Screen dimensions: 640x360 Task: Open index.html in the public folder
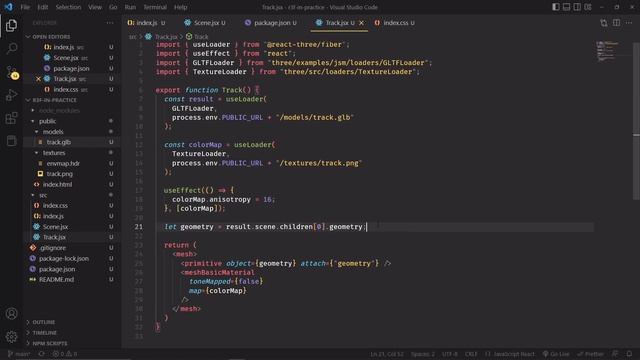tap(72, 184)
